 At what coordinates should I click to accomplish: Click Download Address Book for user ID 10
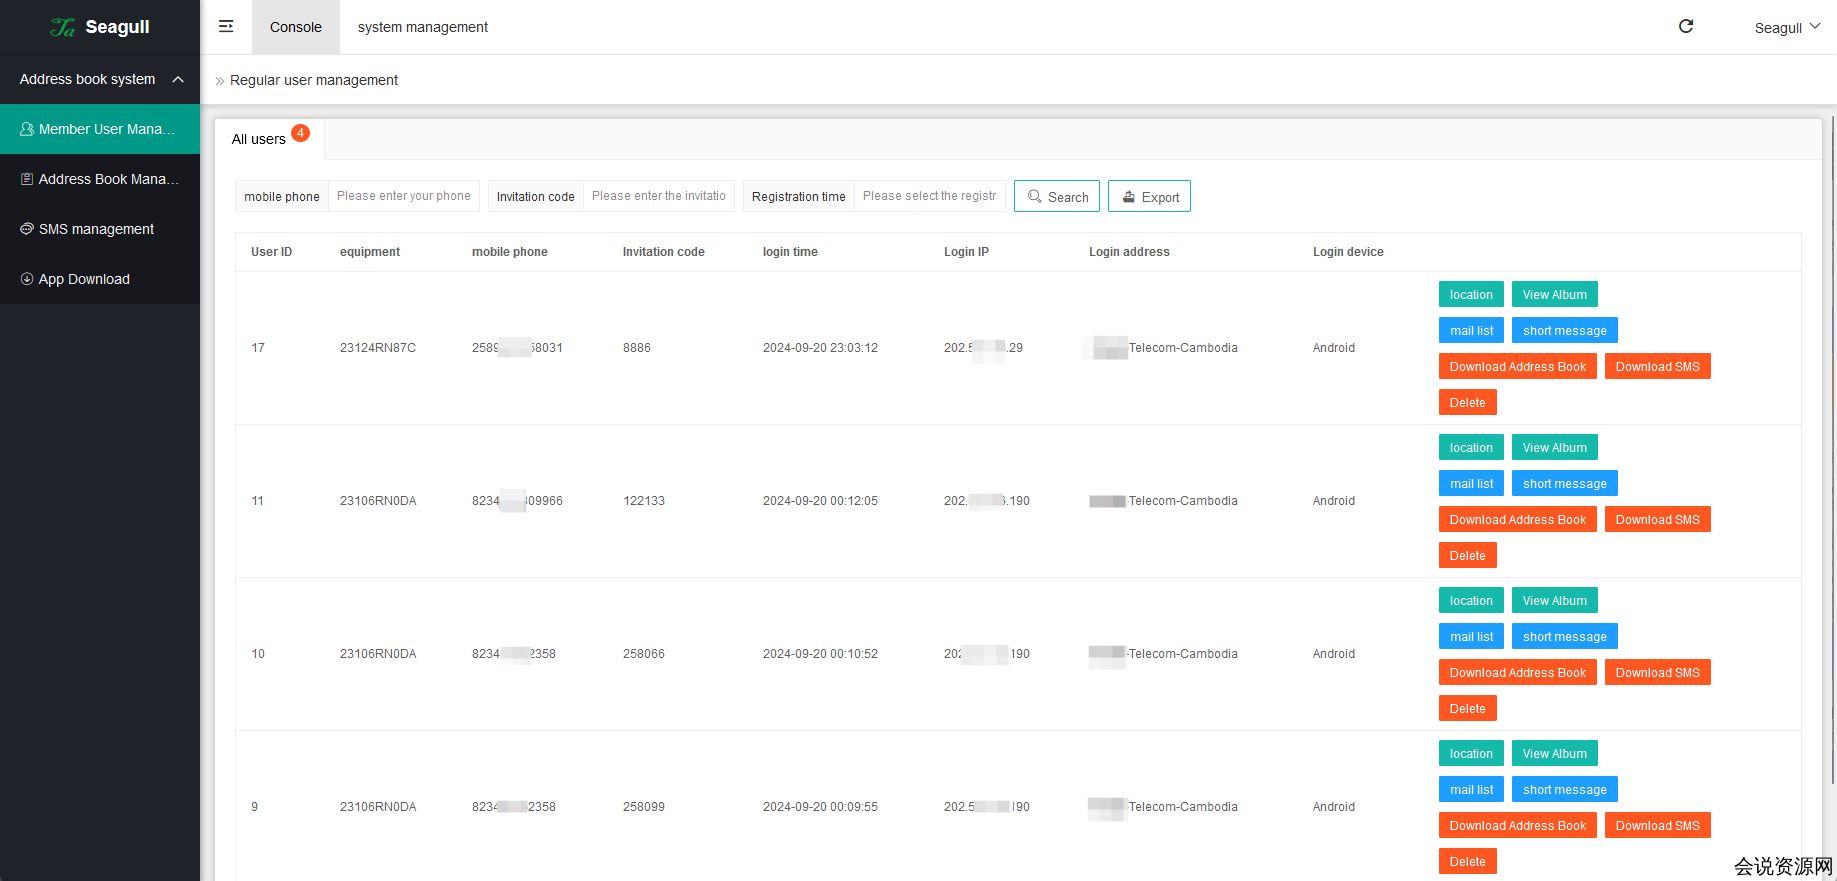click(1518, 672)
